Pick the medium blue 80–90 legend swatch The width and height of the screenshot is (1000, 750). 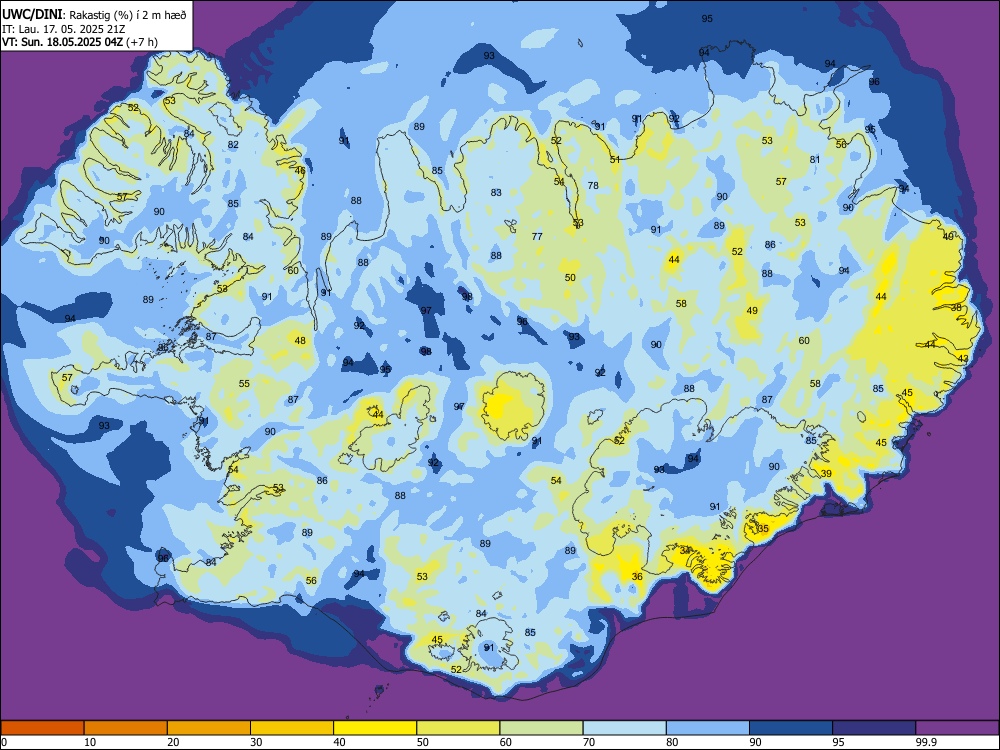708,728
